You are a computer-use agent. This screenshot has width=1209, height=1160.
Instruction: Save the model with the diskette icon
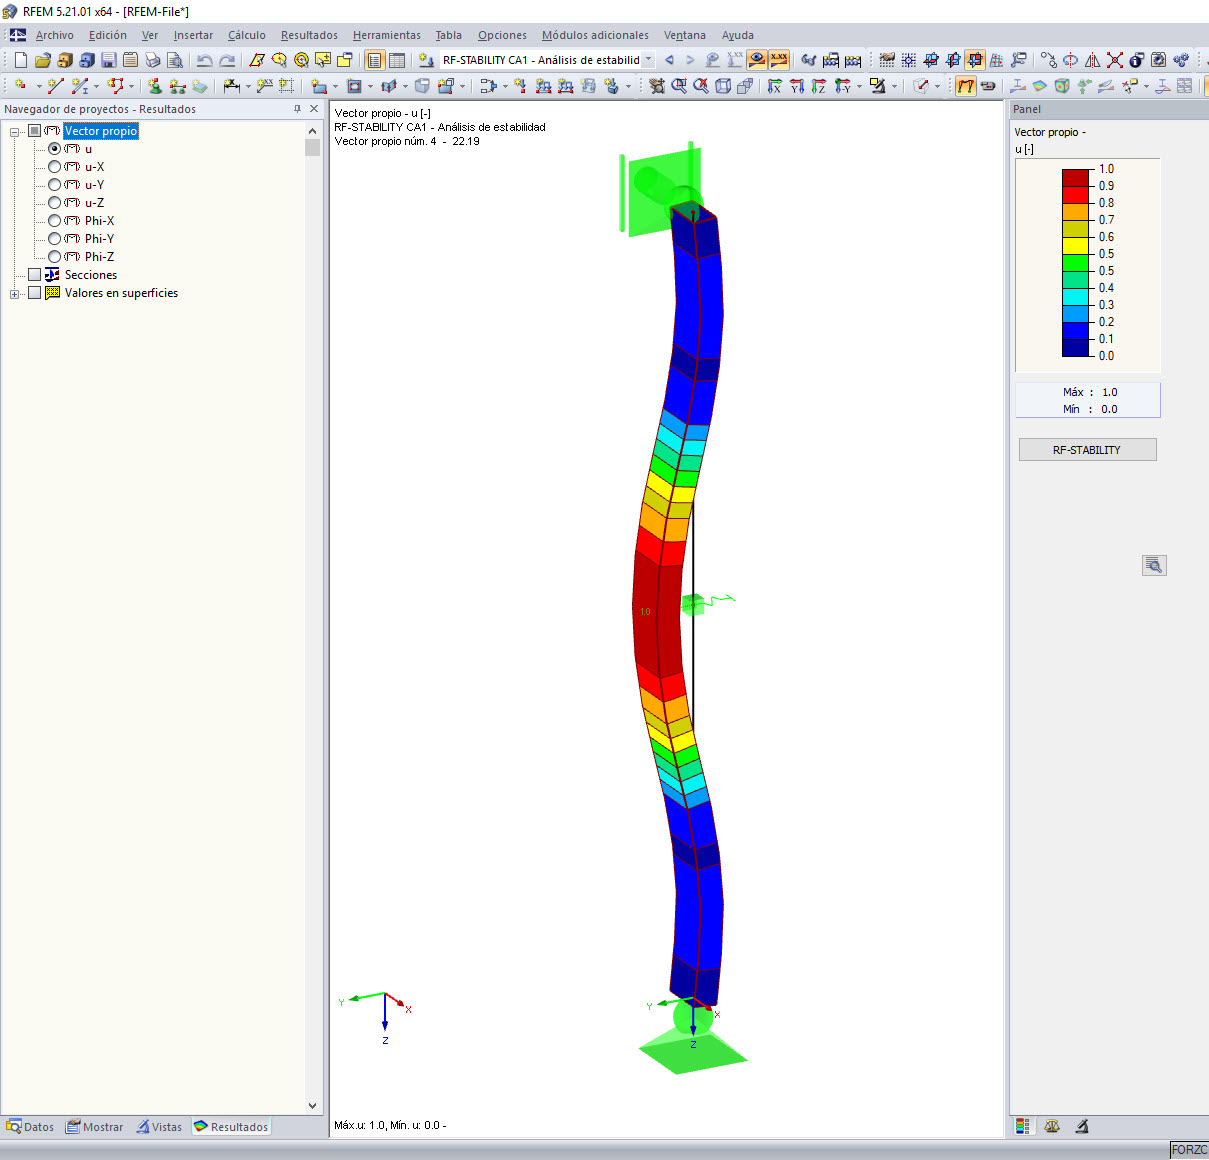pos(109,59)
